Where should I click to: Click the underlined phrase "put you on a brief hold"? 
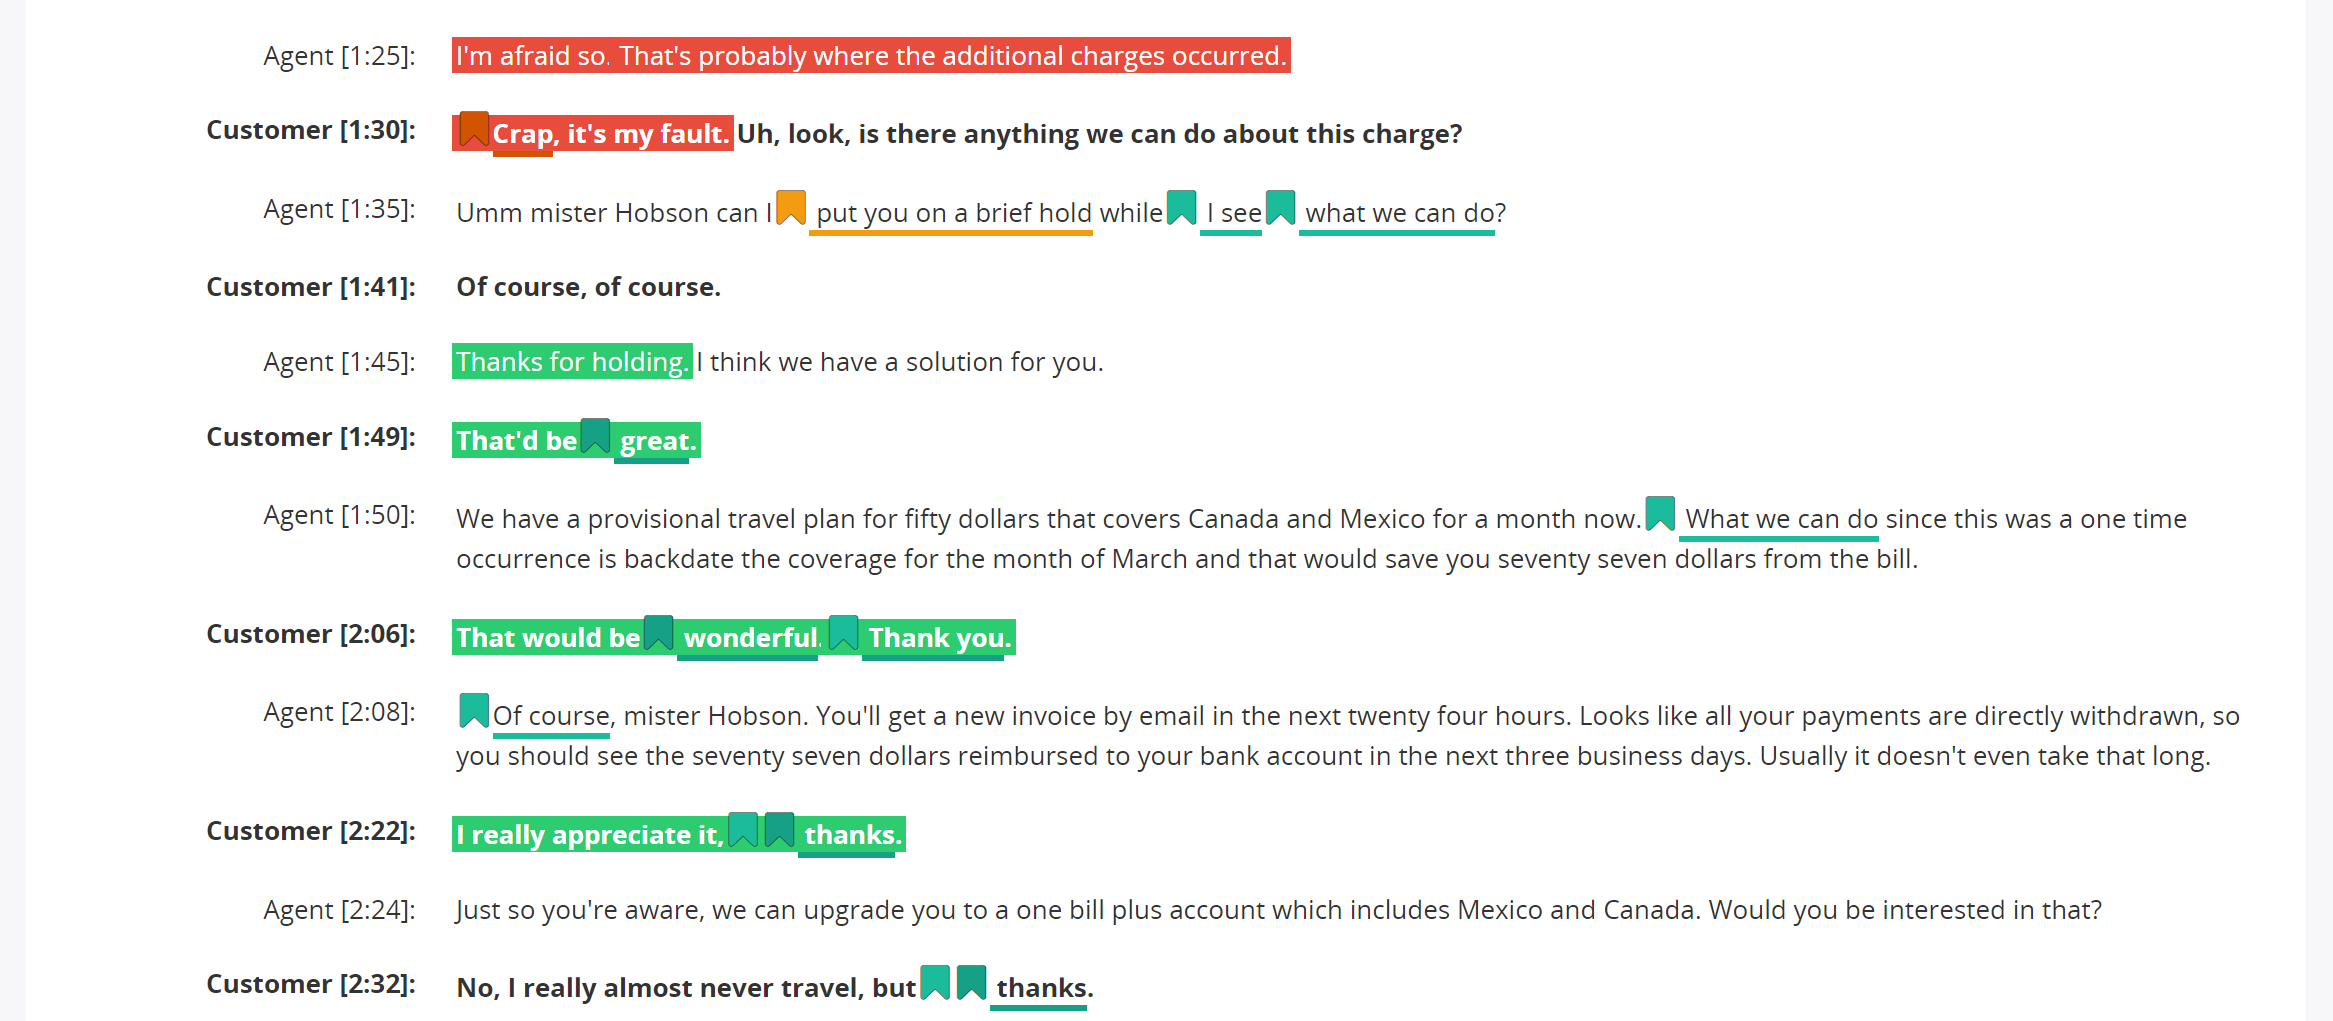pyautogui.click(x=953, y=213)
